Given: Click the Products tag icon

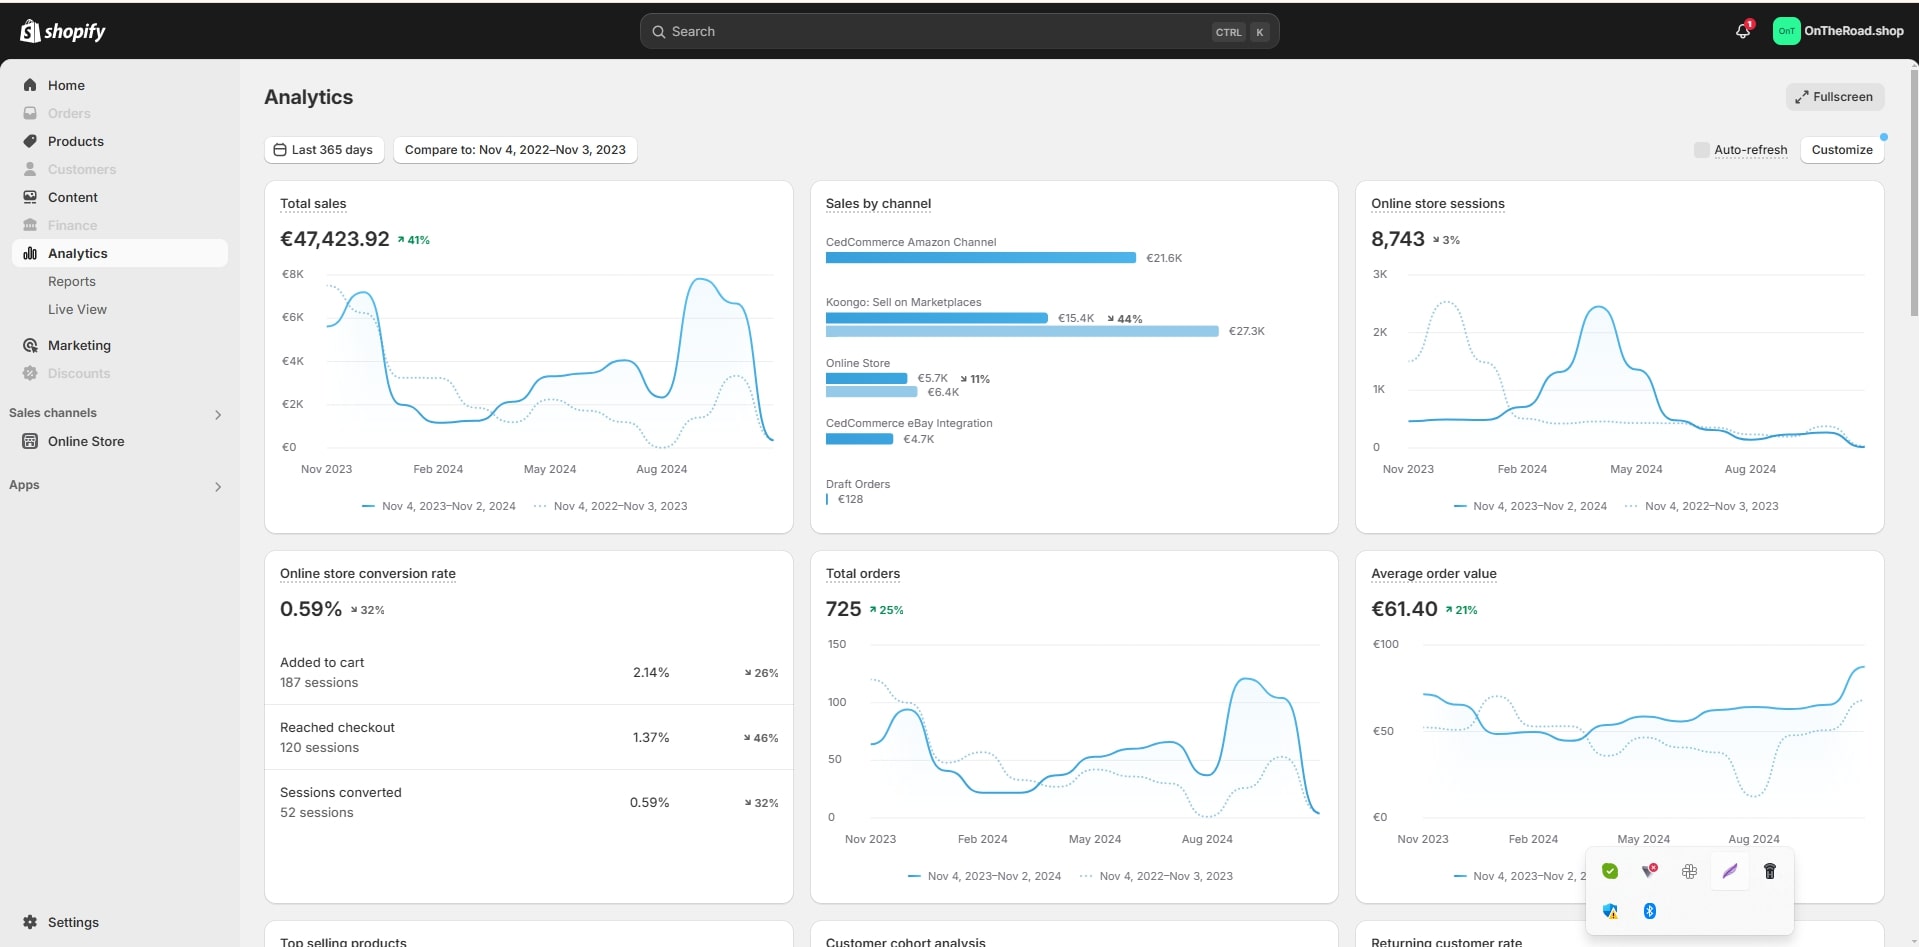Looking at the screenshot, I should (30, 141).
